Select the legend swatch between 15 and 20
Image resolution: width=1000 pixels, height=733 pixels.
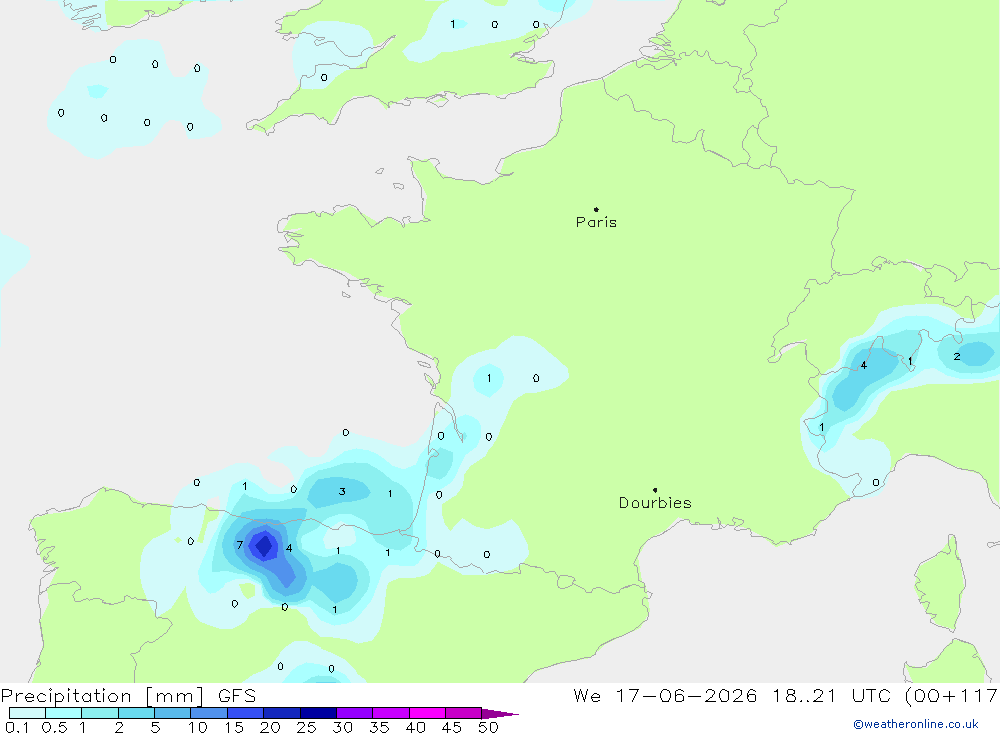245,713
